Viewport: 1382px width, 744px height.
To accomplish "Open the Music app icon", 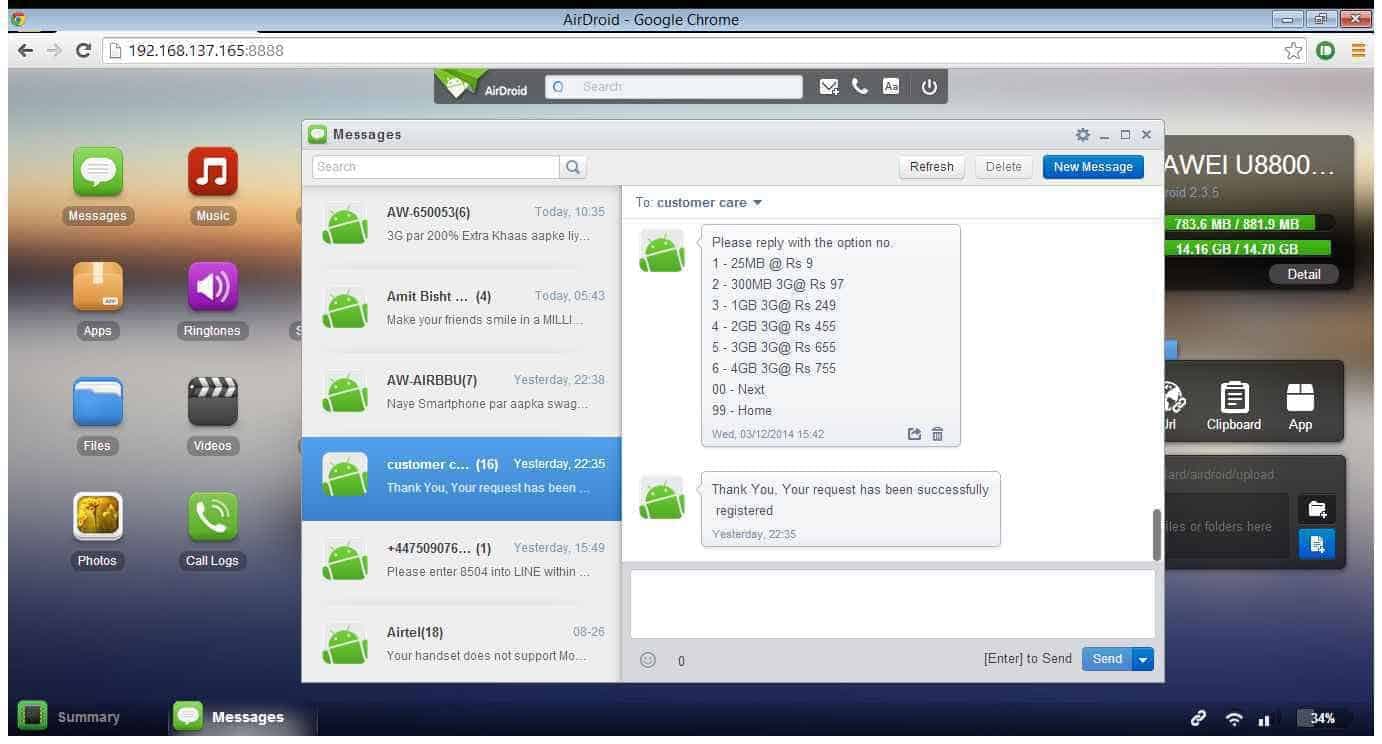I will [212, 172].
